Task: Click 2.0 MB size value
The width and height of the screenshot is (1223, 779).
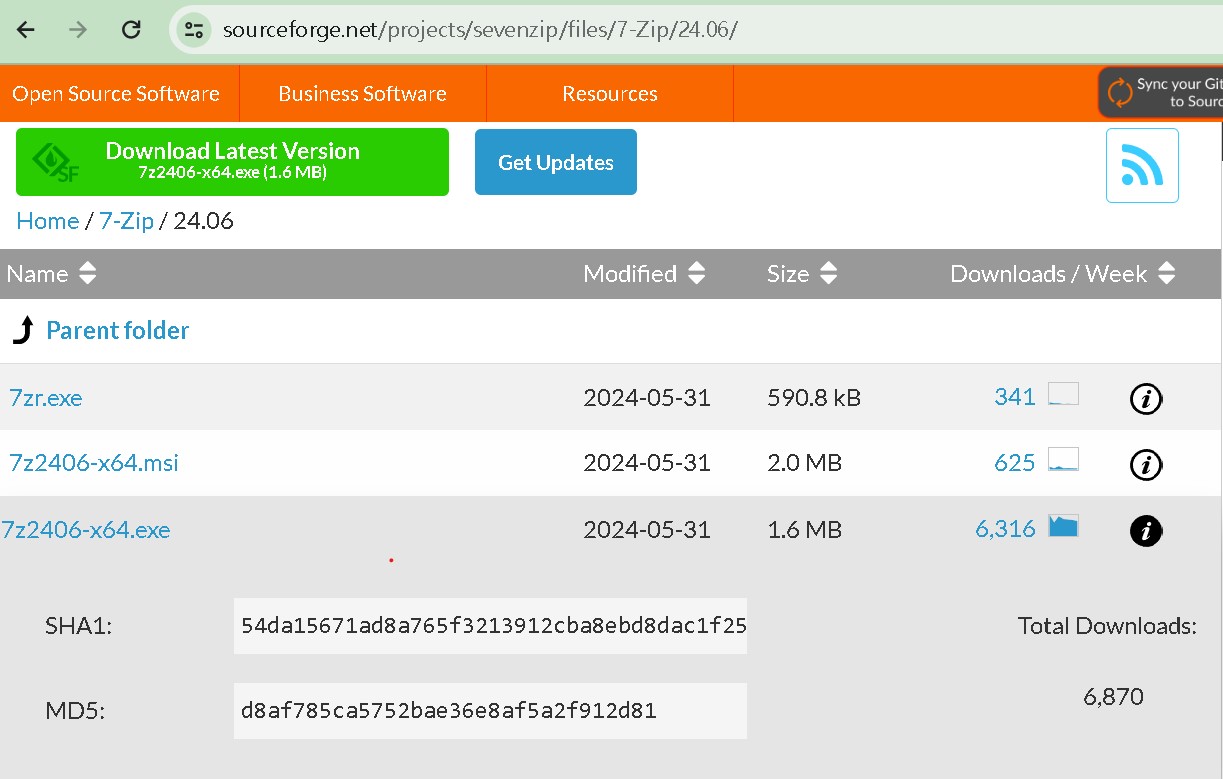Action: coord(805,463)
